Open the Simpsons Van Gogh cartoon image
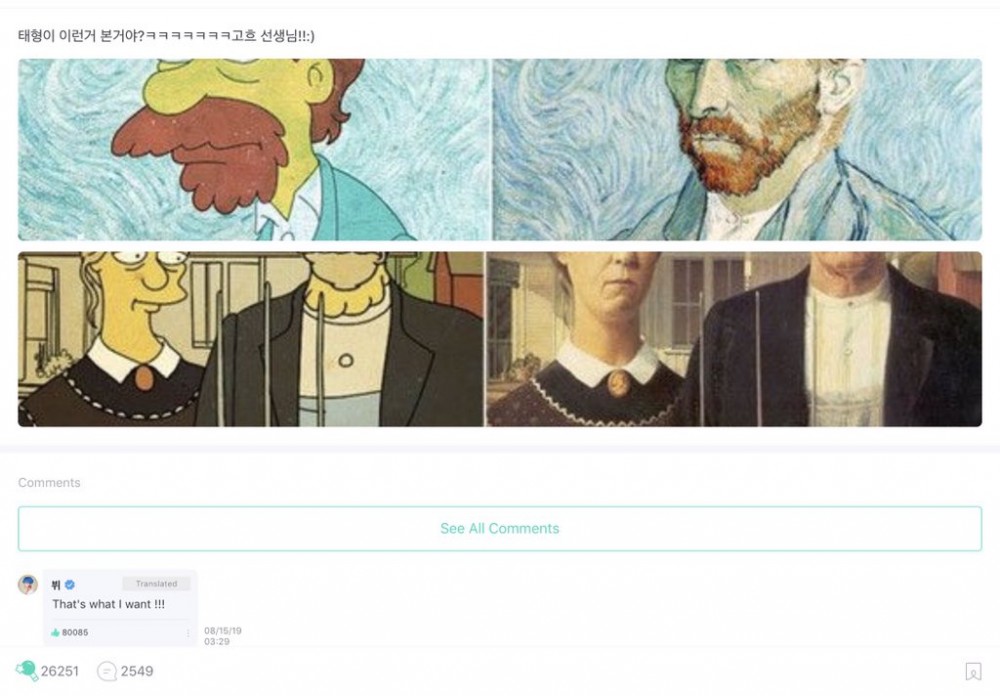Viewport: 1000px width, 696px height. pyautogui.click(x=254, y=150)
